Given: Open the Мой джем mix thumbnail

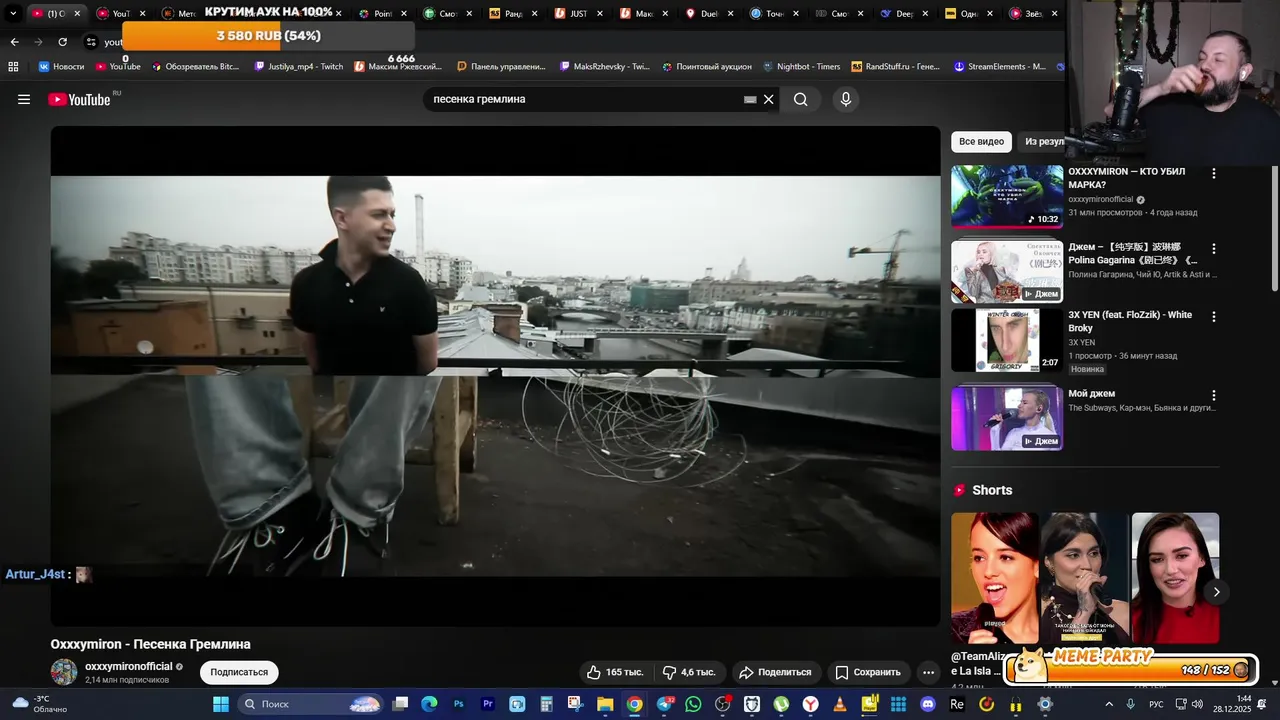Looking at the screenshot, I should (1007, 418).
